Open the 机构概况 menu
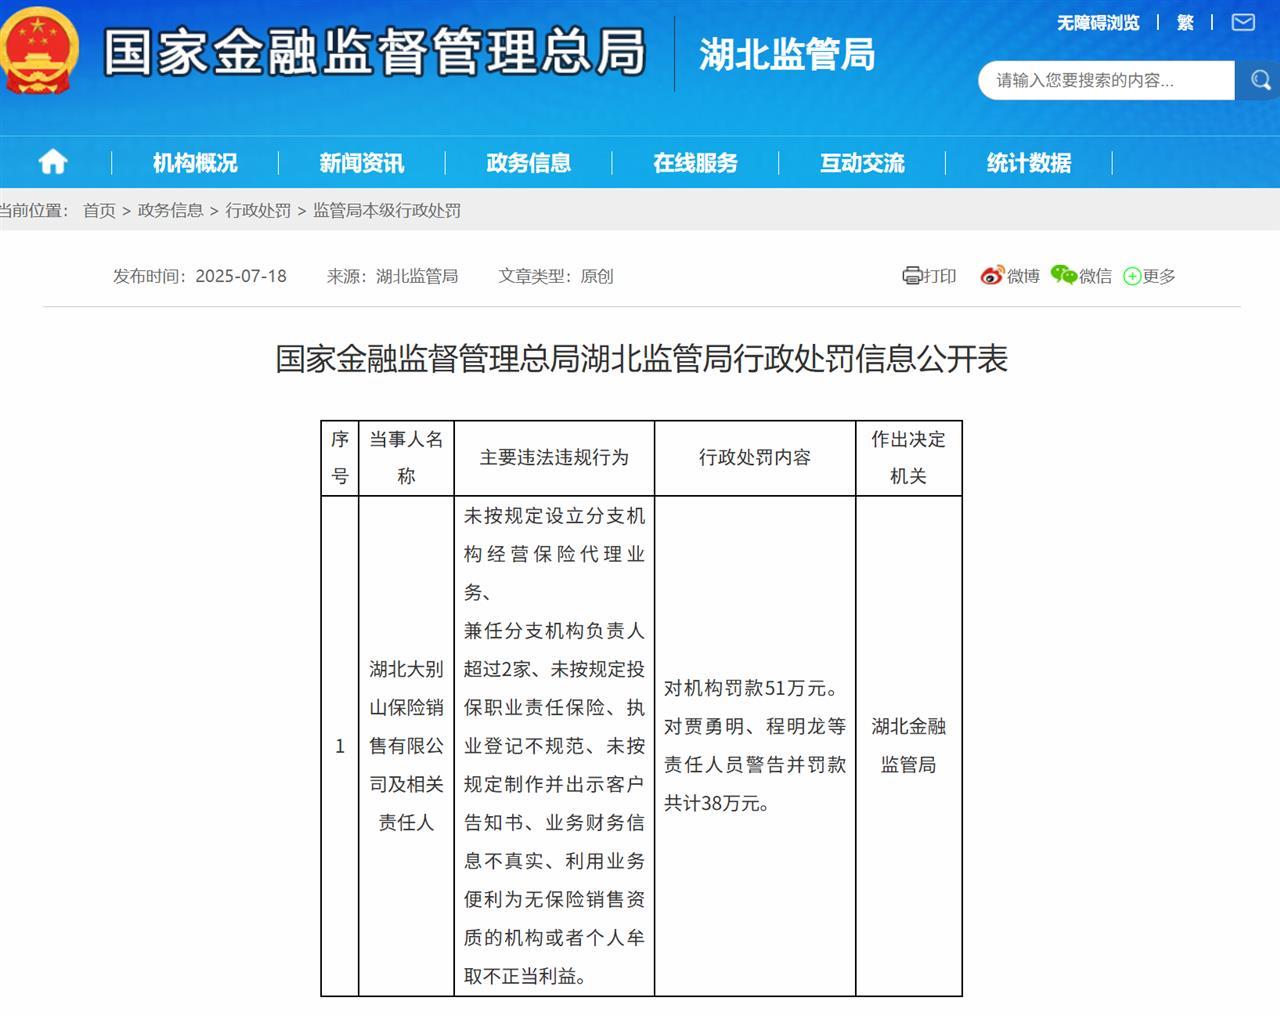This screenshot has height=1015, width=1280. pyautogui.click(x=195, y=162)
